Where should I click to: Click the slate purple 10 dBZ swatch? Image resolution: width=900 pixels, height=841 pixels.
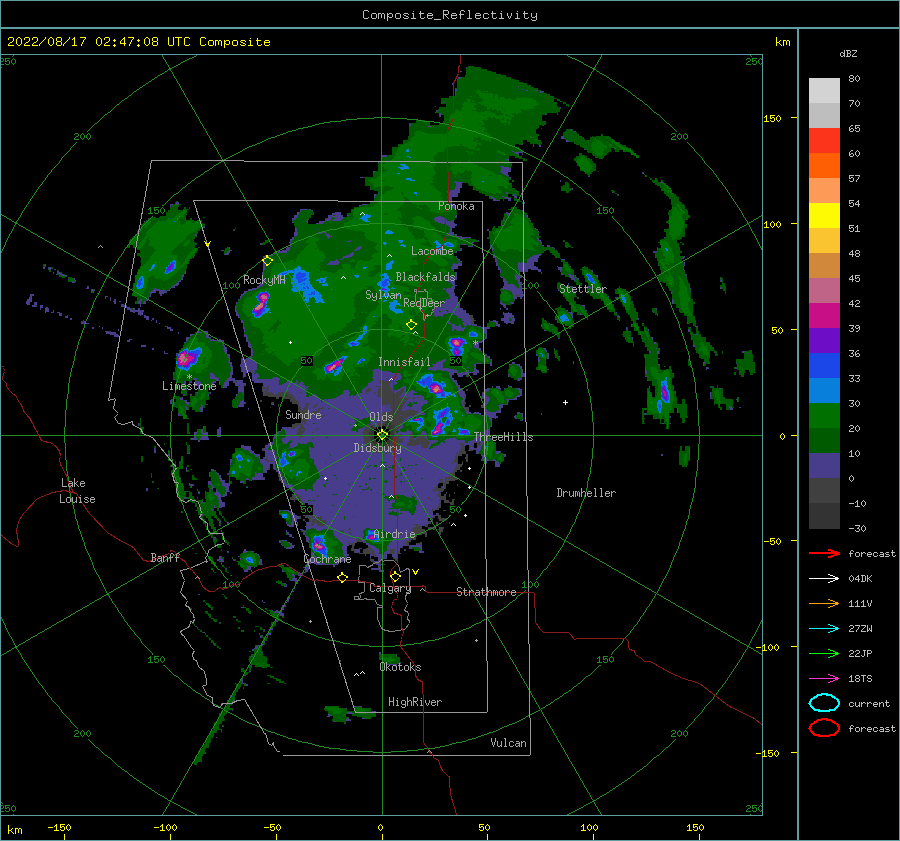click(824, 465)
